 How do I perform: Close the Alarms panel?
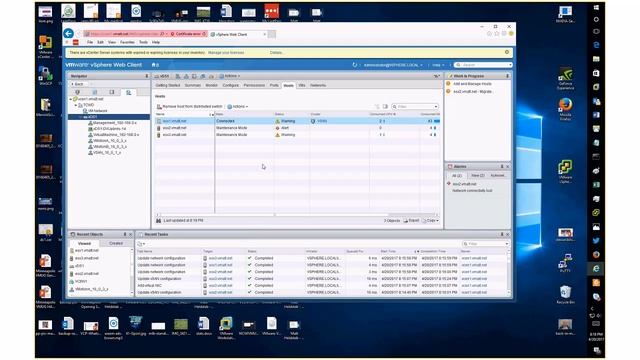click(508, 167)
